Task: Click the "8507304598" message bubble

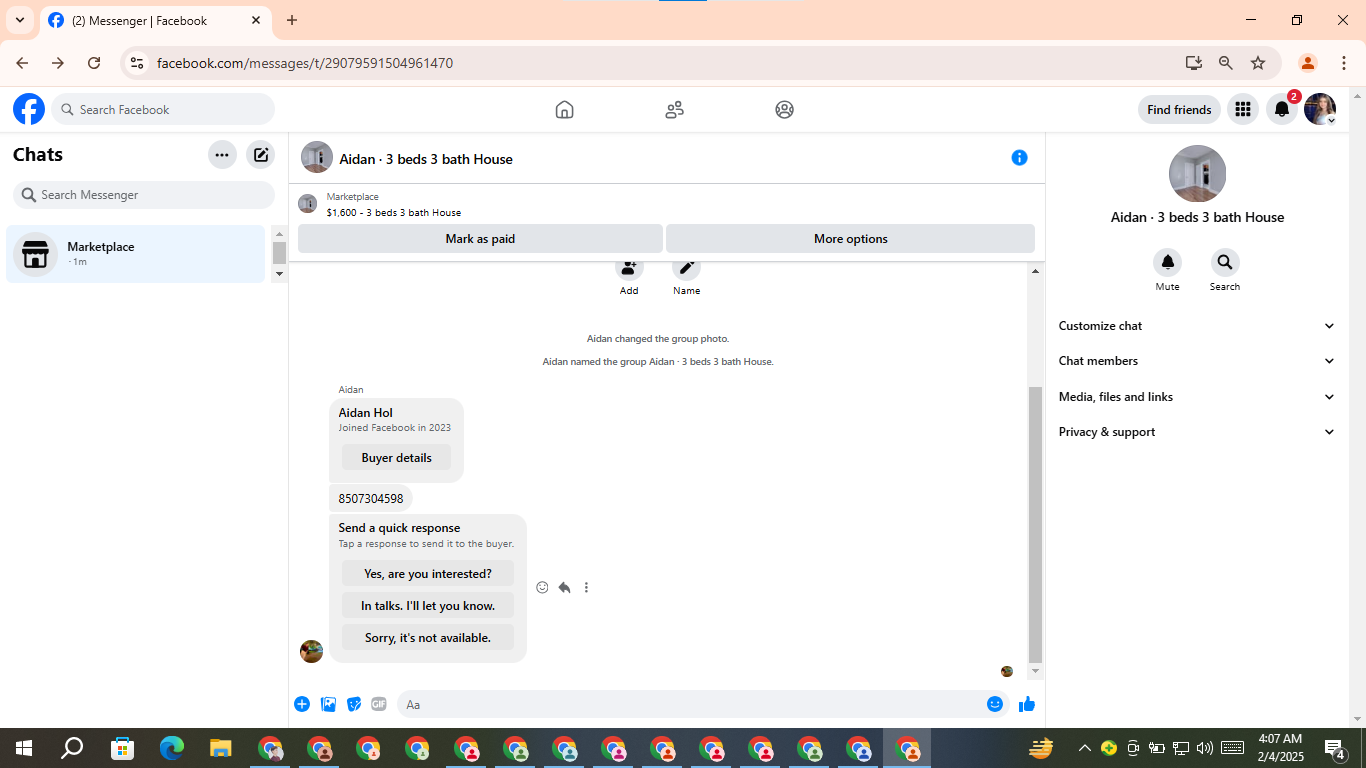Action: coord(371,499)
